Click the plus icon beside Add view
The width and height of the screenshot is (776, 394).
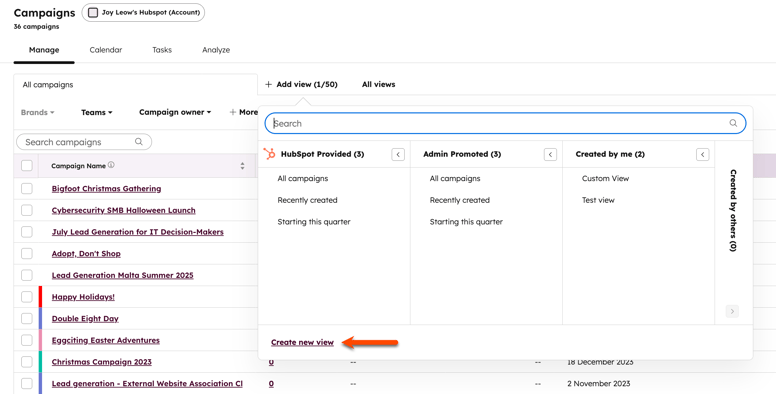[x=268, y=85]
